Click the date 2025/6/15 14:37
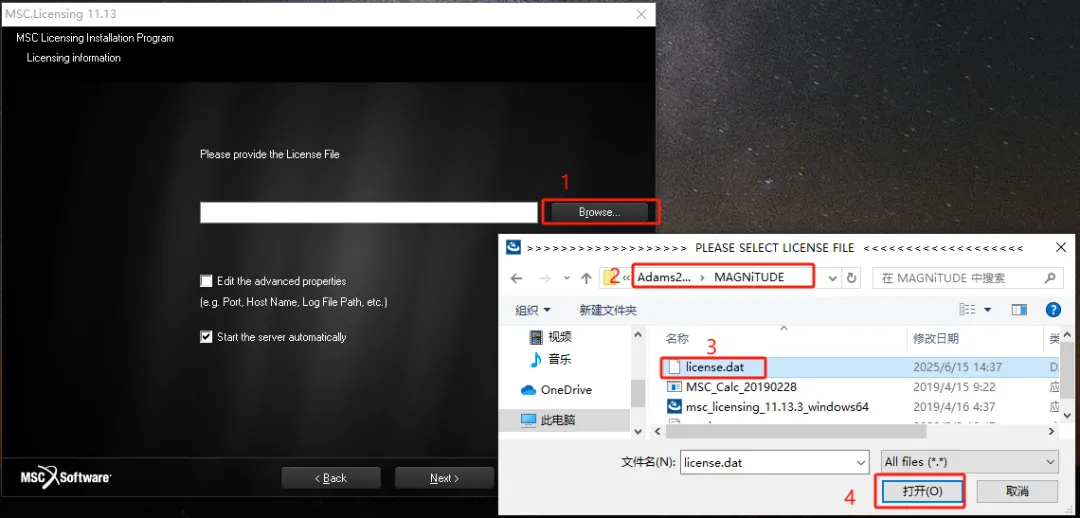Screen dimensions: 1080x518 coord(957,367)
